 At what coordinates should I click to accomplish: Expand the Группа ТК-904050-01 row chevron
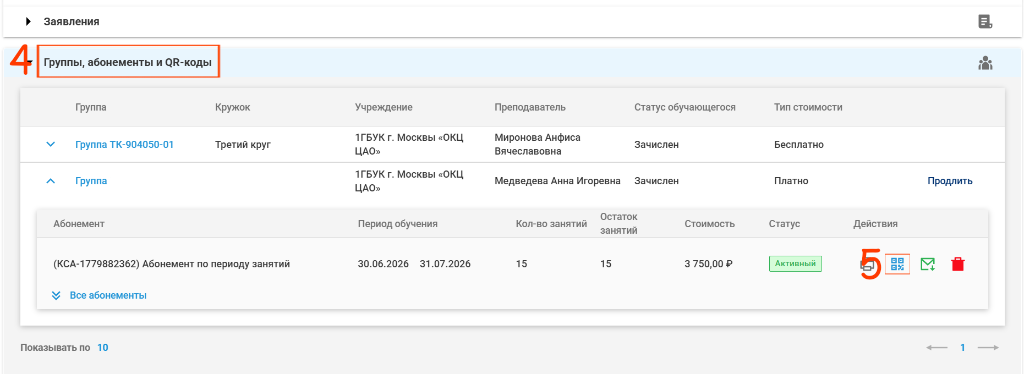[x=51, y=144]
